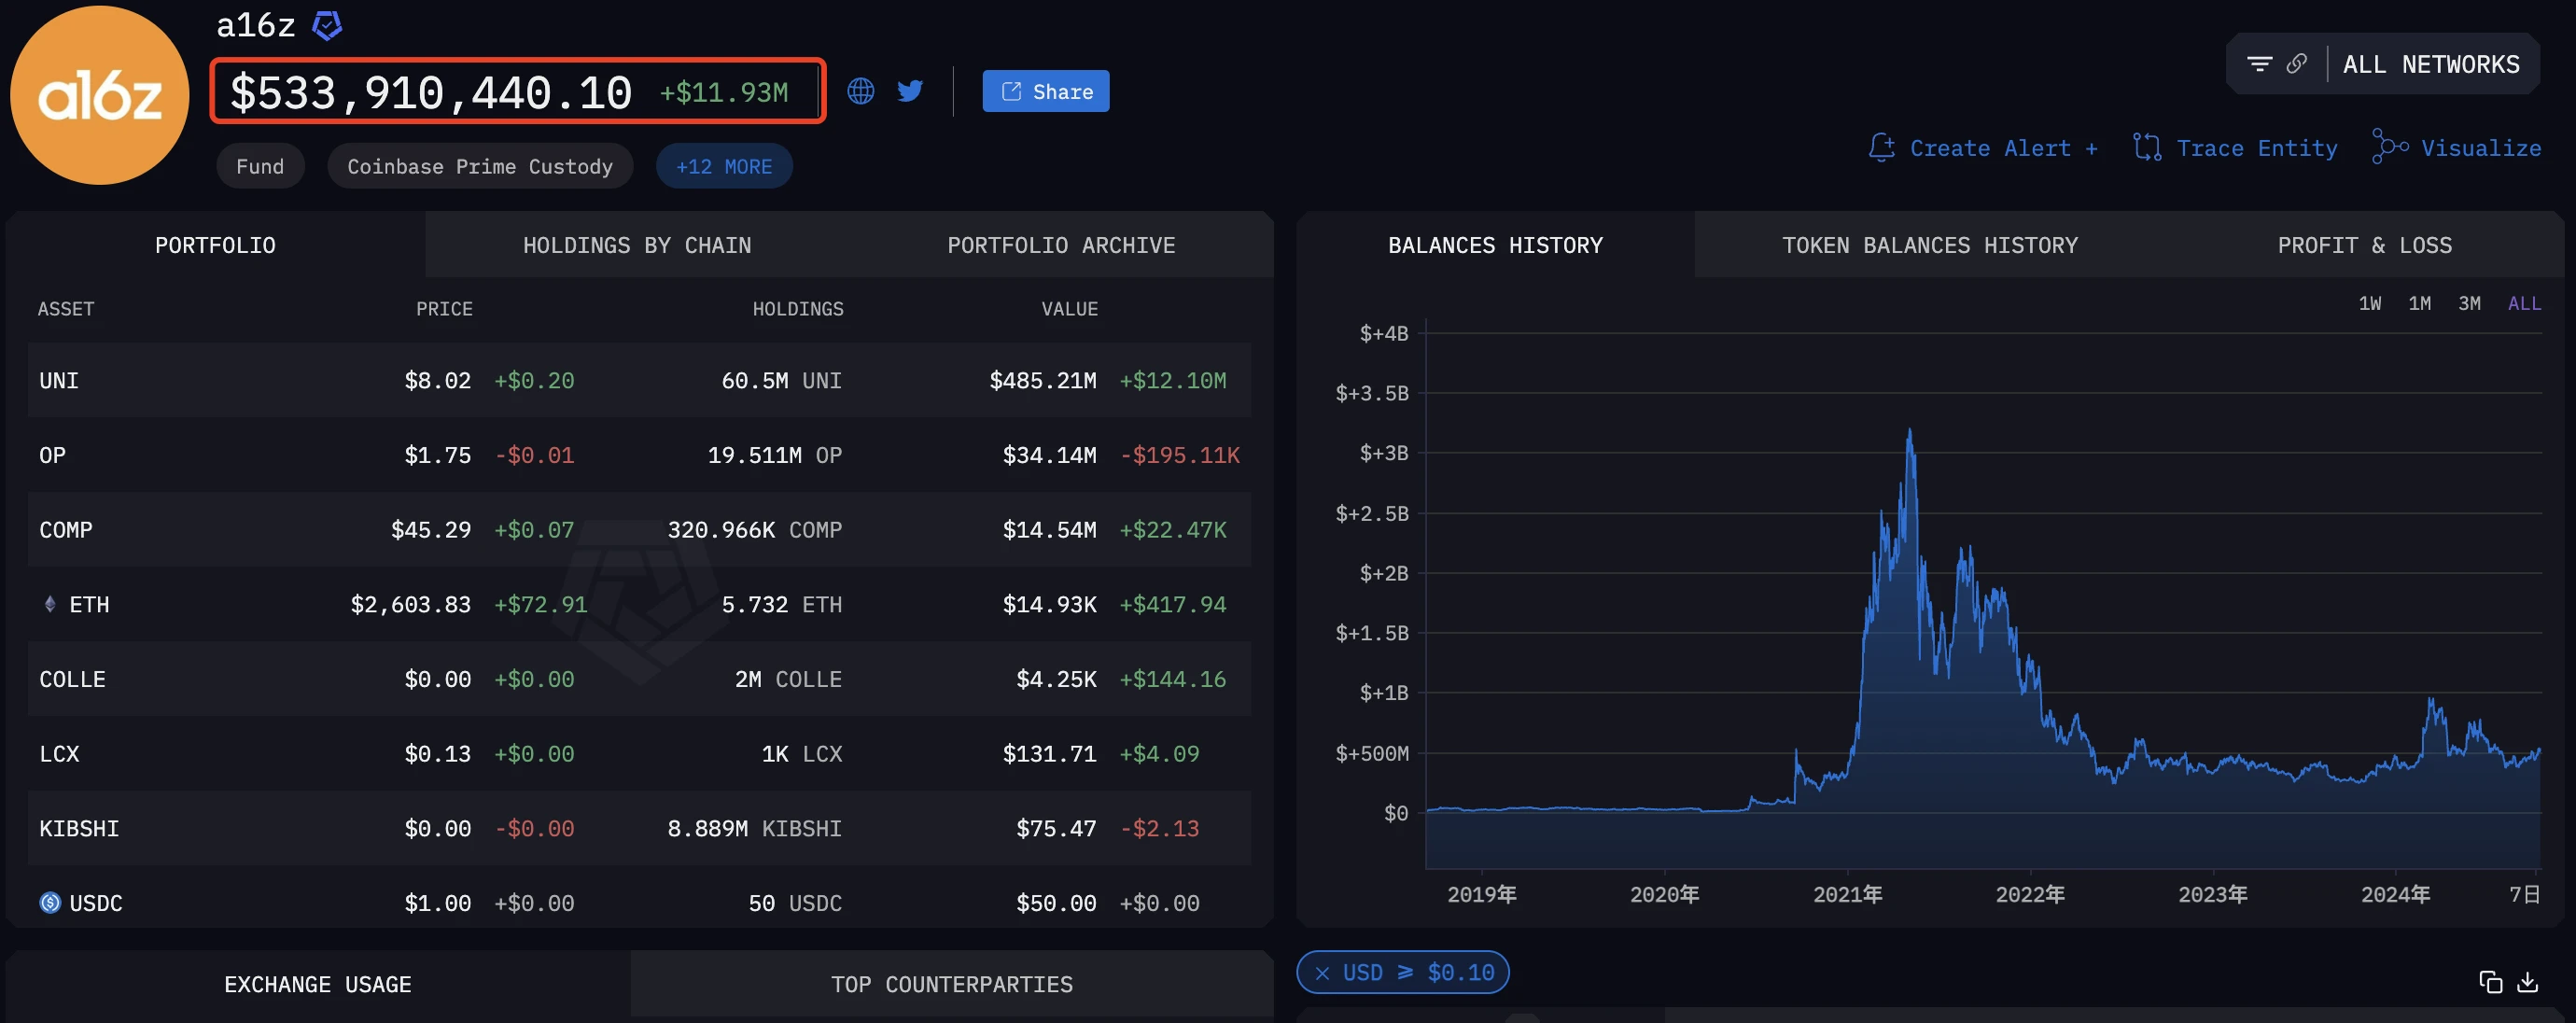Select the 1W time range

[x=2369, y=303]
